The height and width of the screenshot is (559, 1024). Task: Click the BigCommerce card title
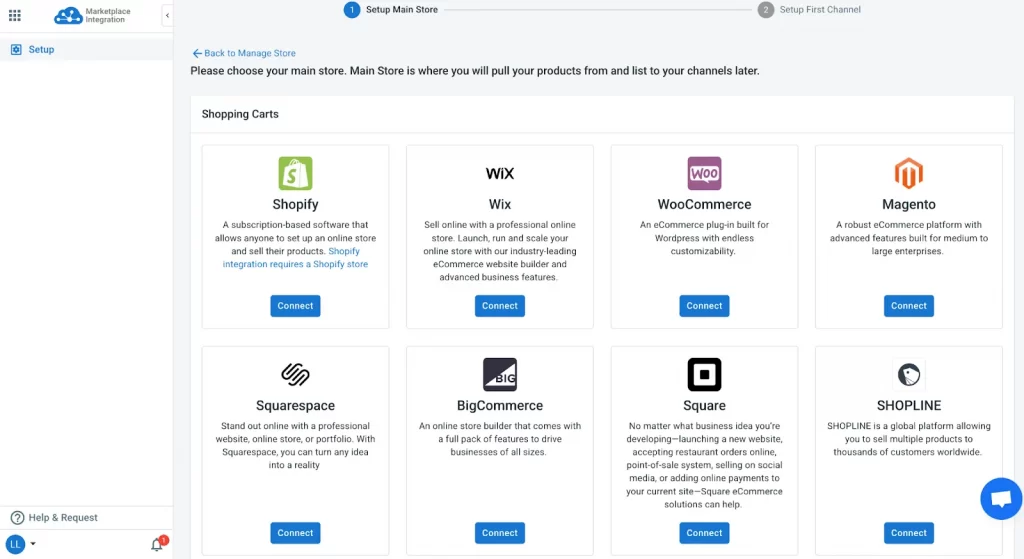pos(500,406)
